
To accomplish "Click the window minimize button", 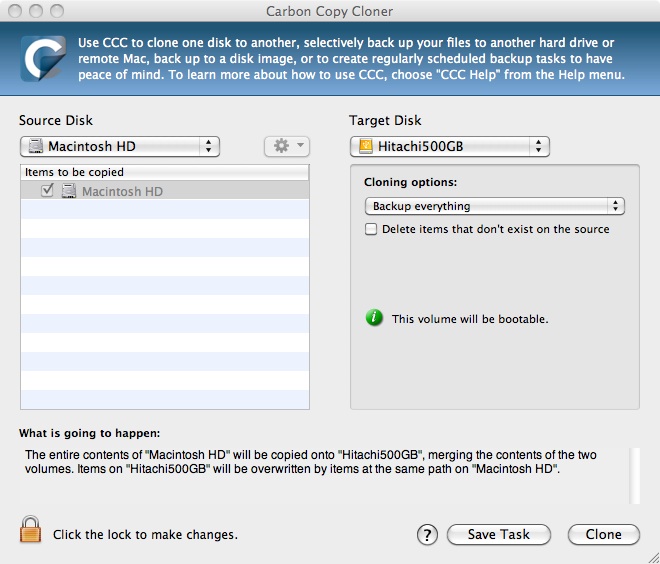I will pyautogui.click(x=36, y=11).
